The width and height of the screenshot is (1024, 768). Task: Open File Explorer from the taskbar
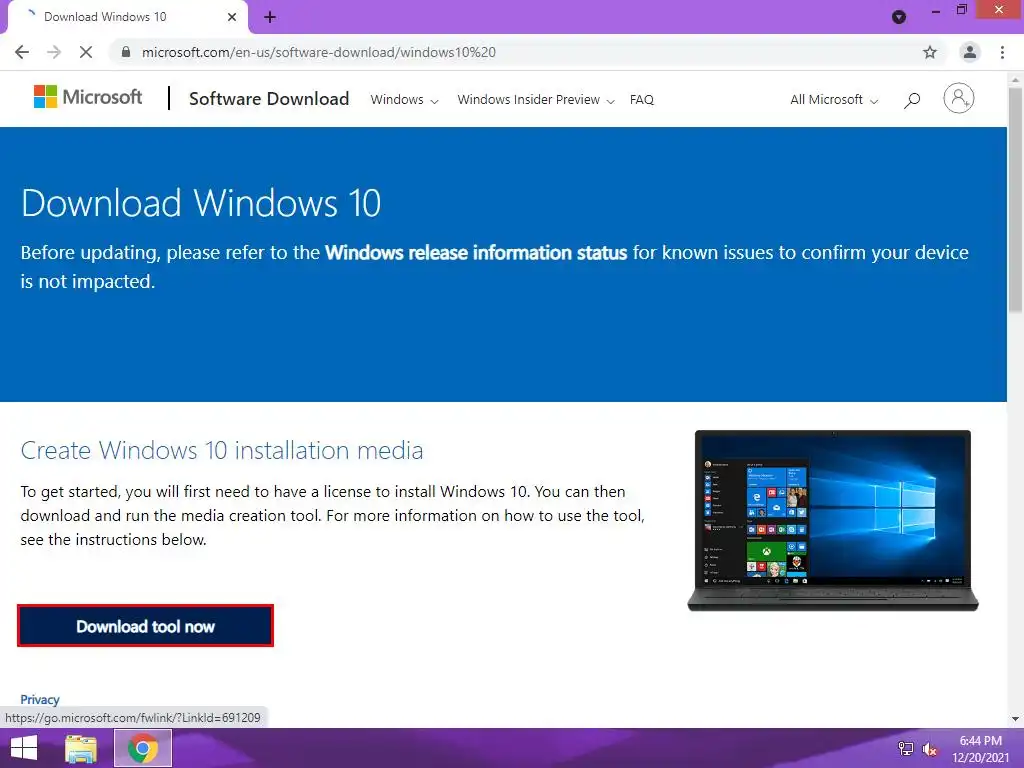pos(81,748)
